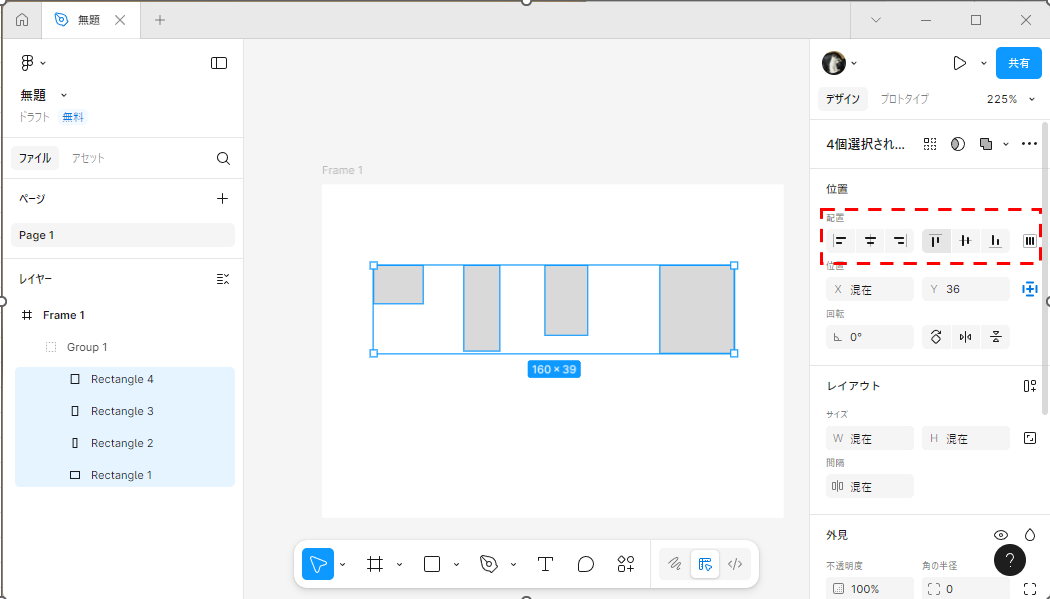Align selection to the left
The image size is (1050, 599).
click(x=840, y=241)
